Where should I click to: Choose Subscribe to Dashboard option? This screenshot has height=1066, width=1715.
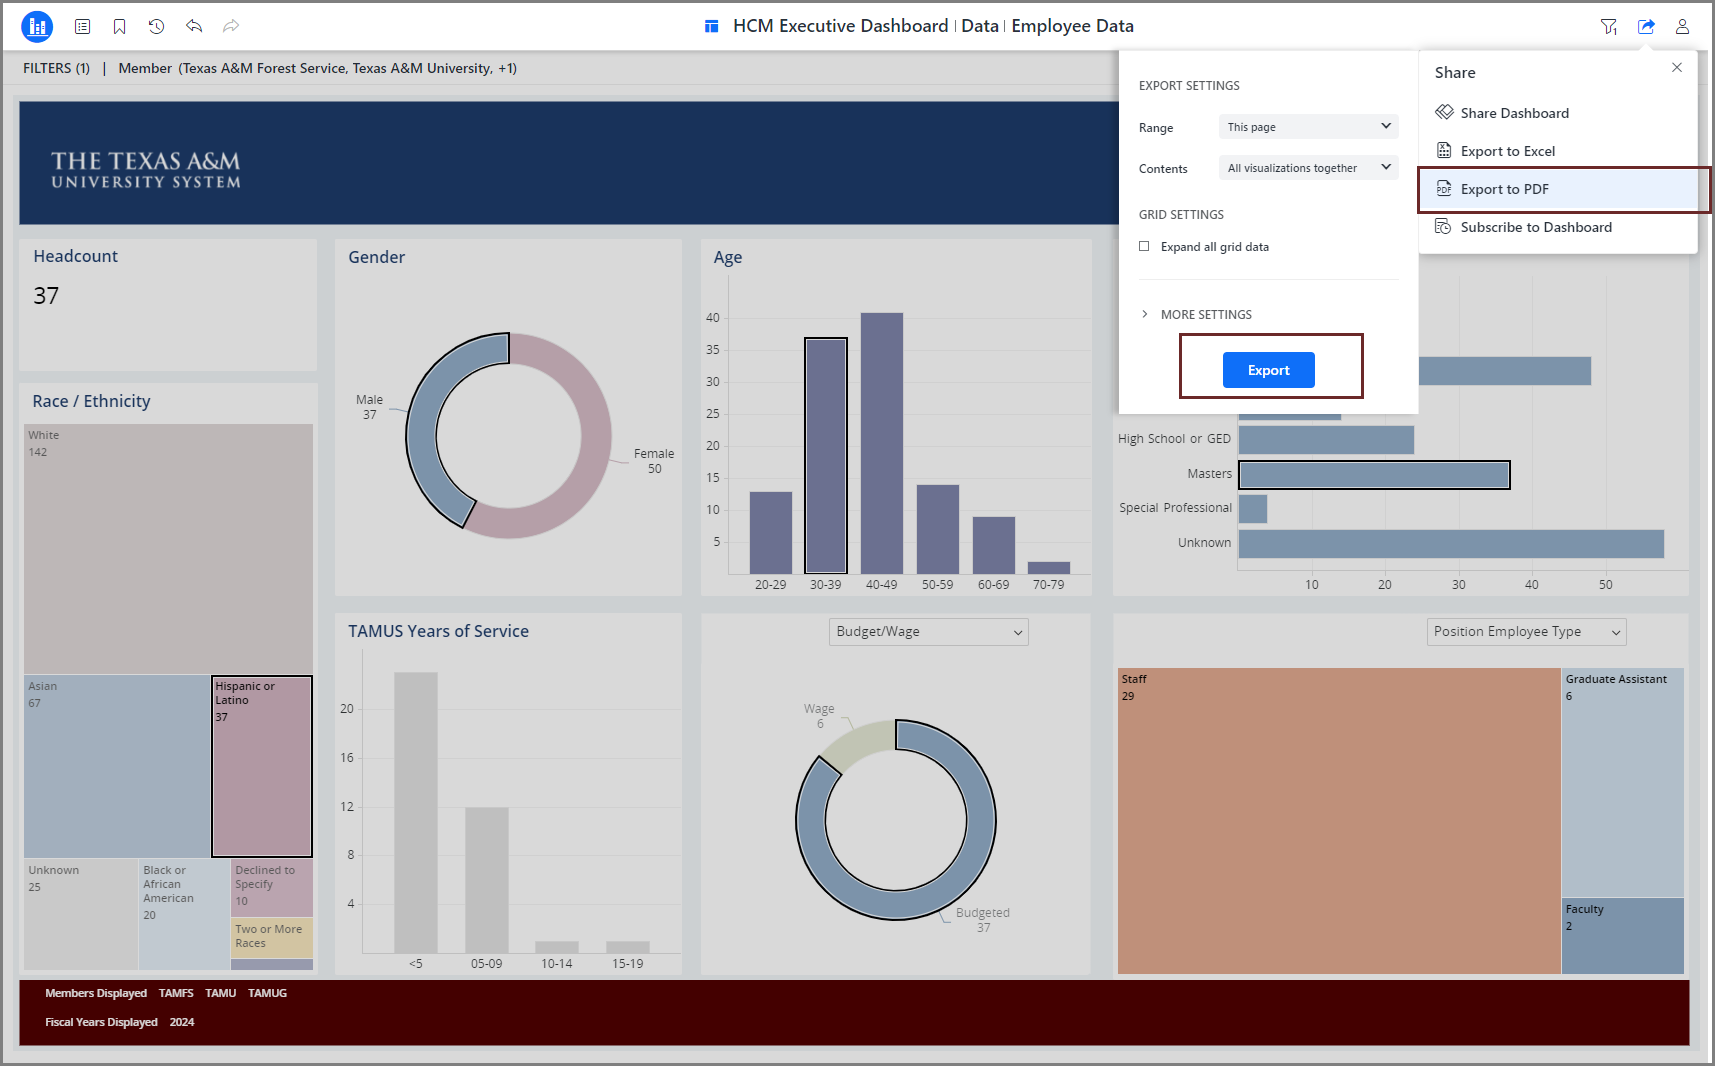(1535, 227)
